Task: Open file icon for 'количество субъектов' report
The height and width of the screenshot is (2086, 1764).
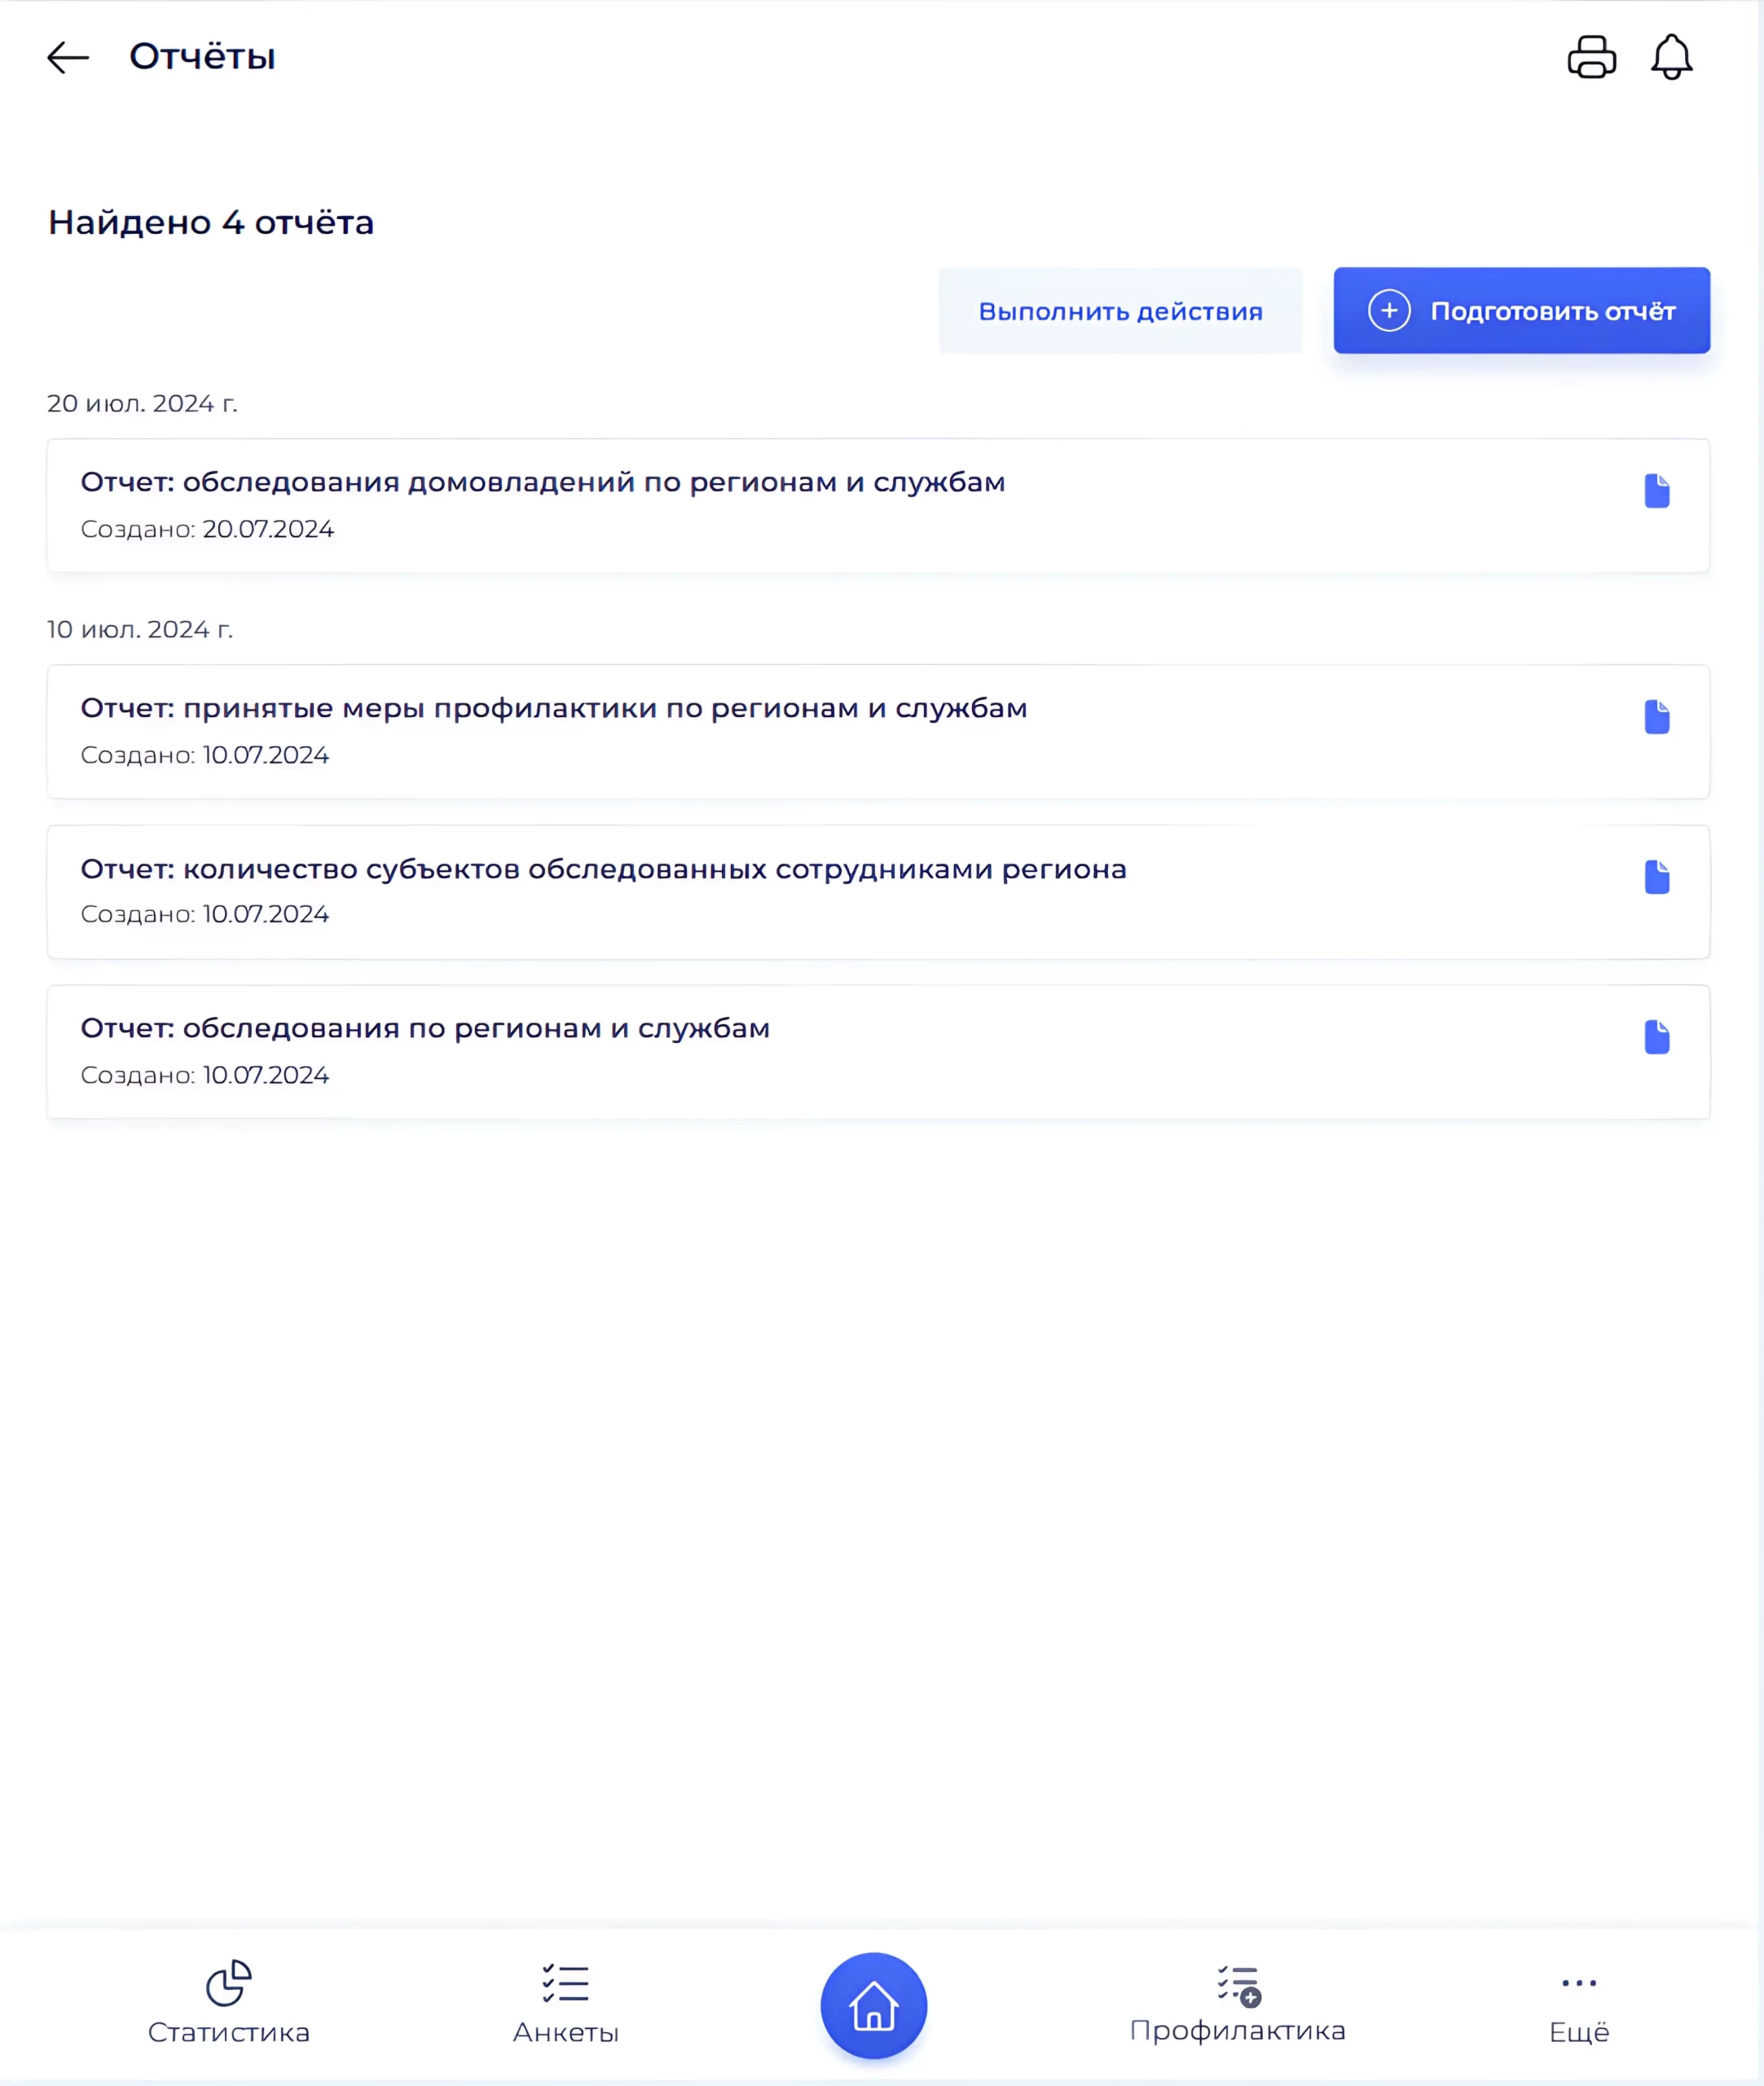Action: point(1657,877)
